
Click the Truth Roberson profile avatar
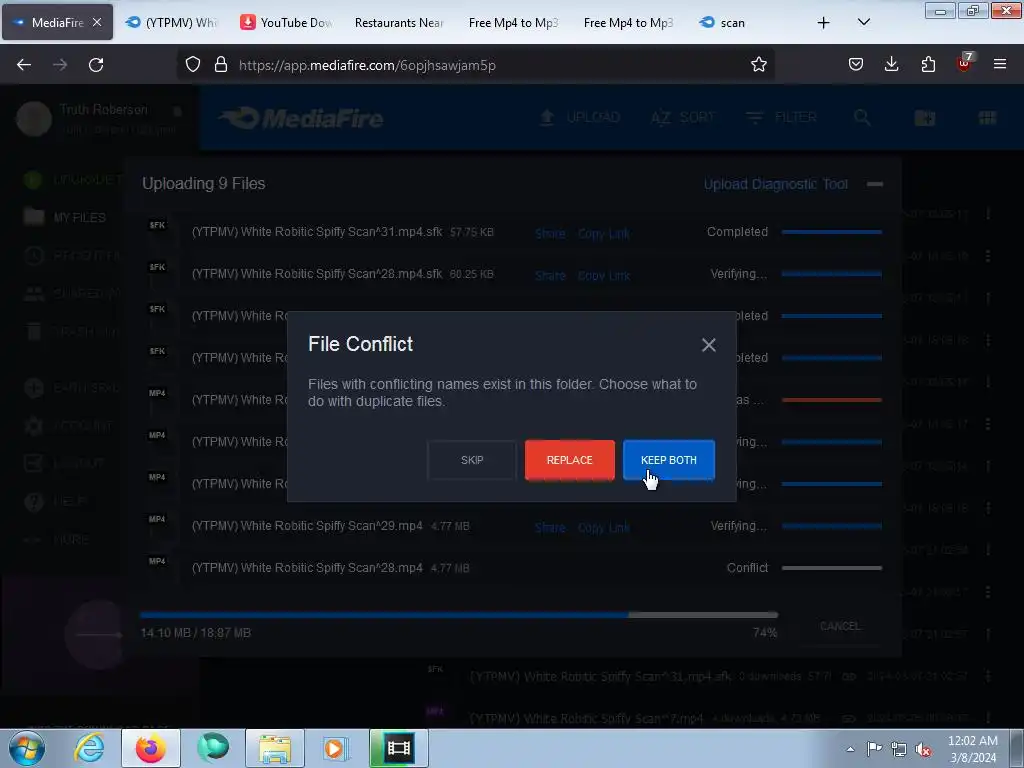pos(34,118)
